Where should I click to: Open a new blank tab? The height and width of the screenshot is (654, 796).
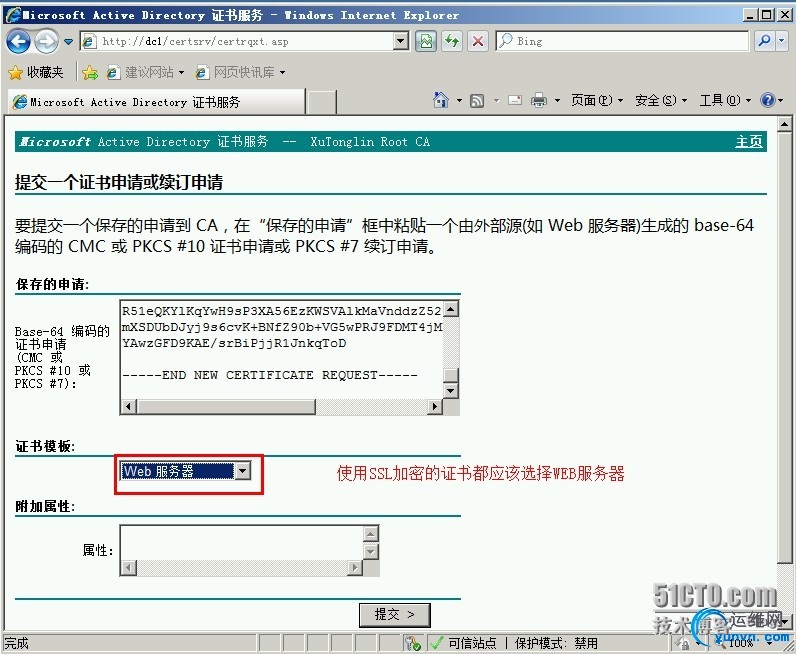pyautogui.click(x=322, y=102)
